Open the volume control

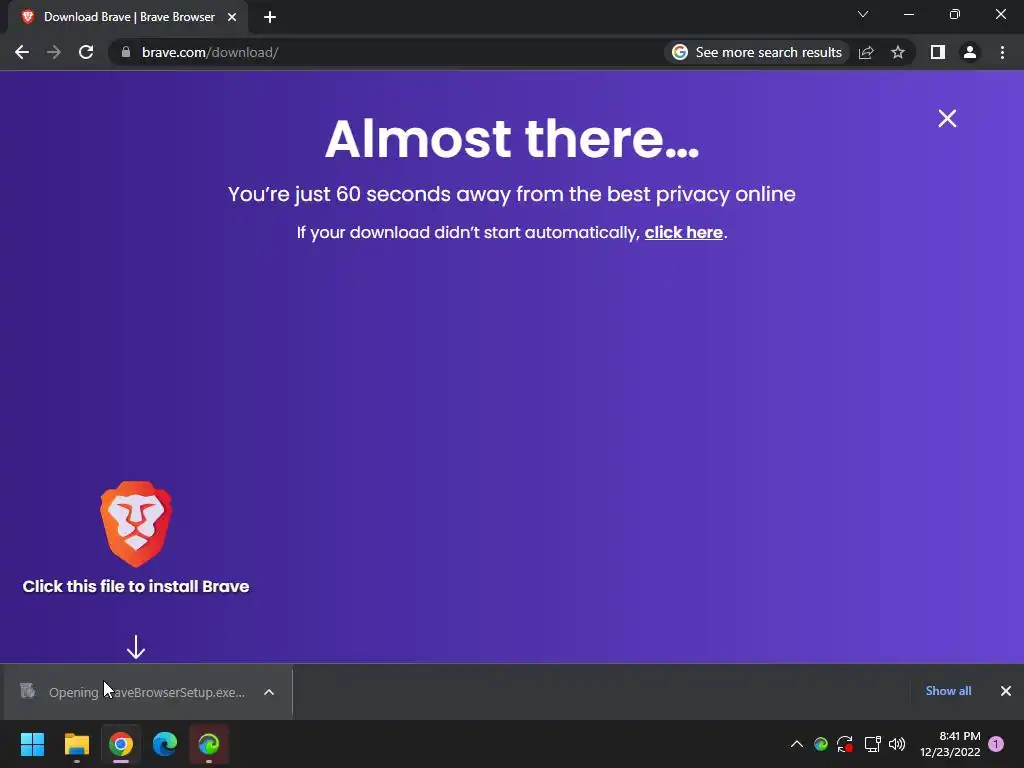[x=897, y=744]
